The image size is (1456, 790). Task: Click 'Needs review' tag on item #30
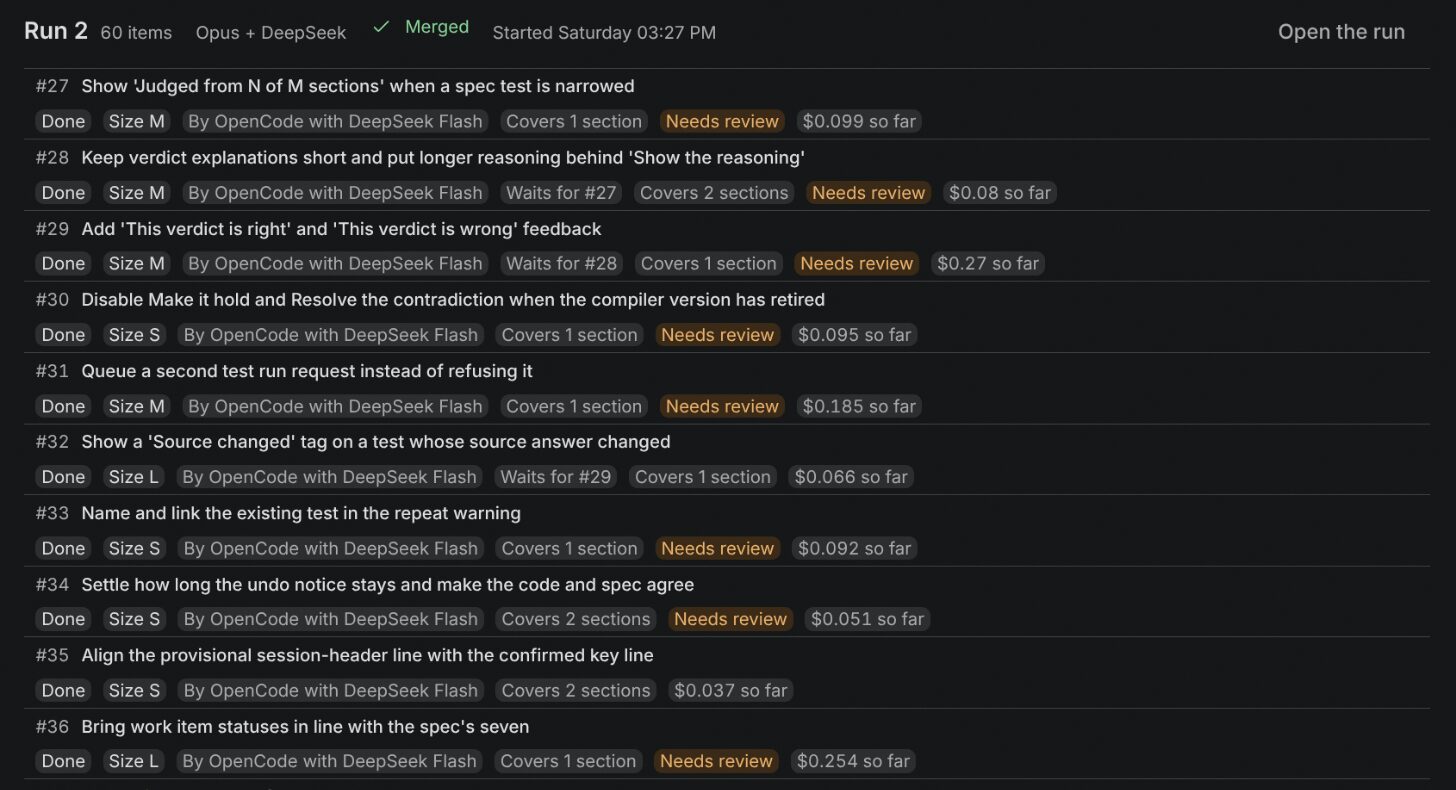pyautogui.click(x=717, y=334)
